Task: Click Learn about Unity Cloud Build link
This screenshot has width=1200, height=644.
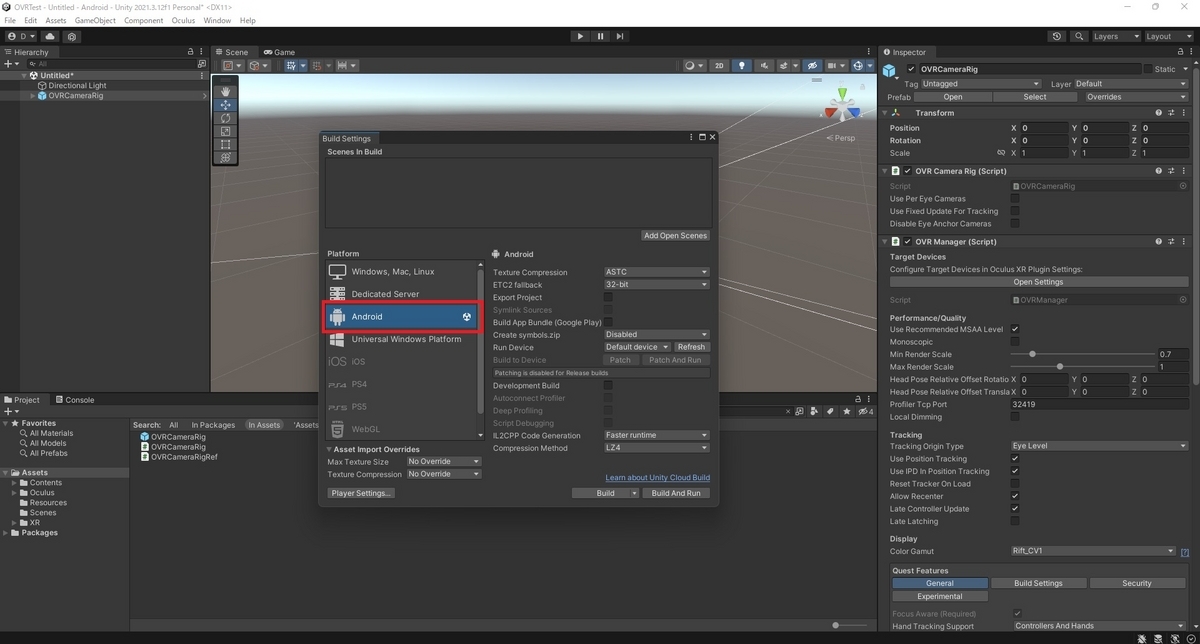Action: [657, 478]
